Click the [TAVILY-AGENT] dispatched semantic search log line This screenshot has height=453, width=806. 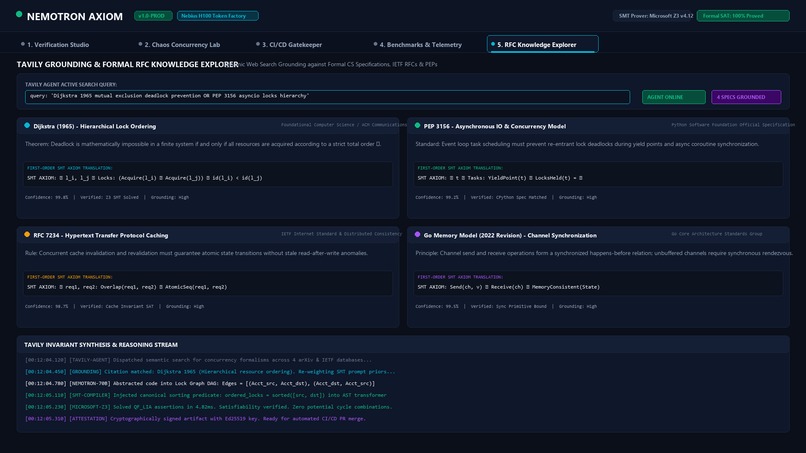[198, 360]
